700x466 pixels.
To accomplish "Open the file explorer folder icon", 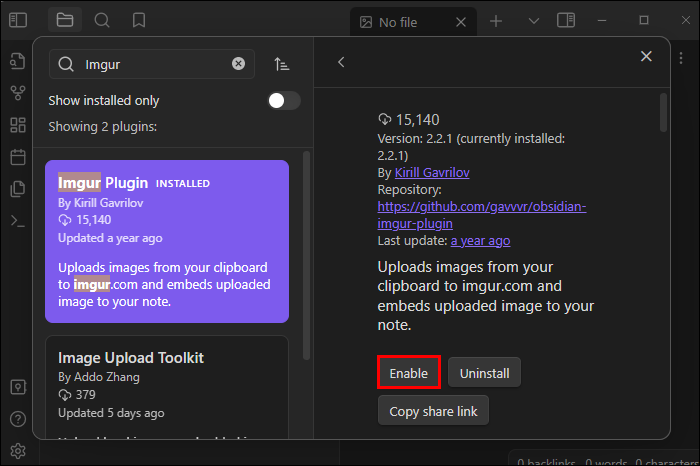I will [65, 20].
